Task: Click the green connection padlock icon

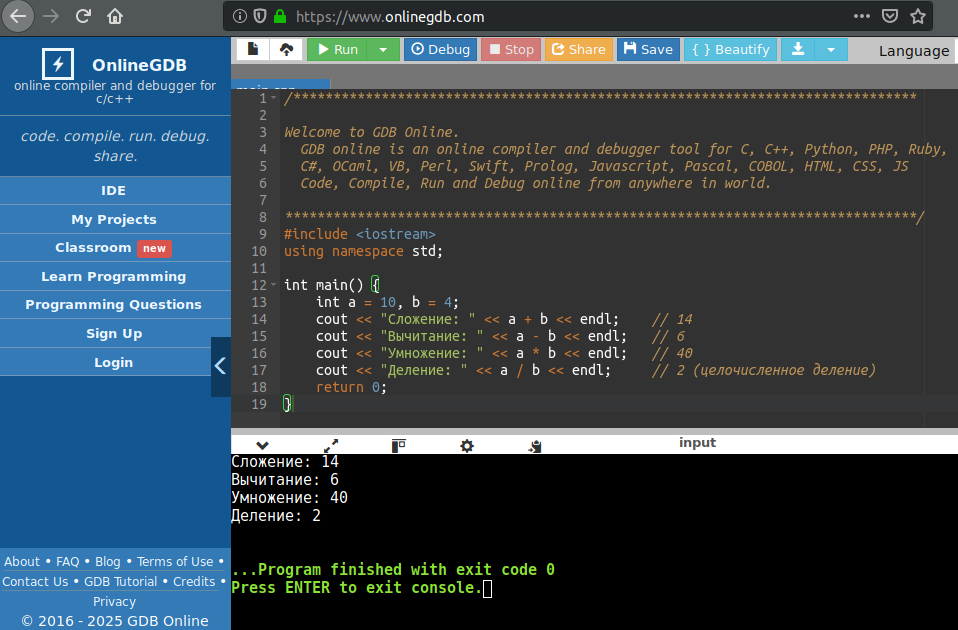Action: [280, 16]
